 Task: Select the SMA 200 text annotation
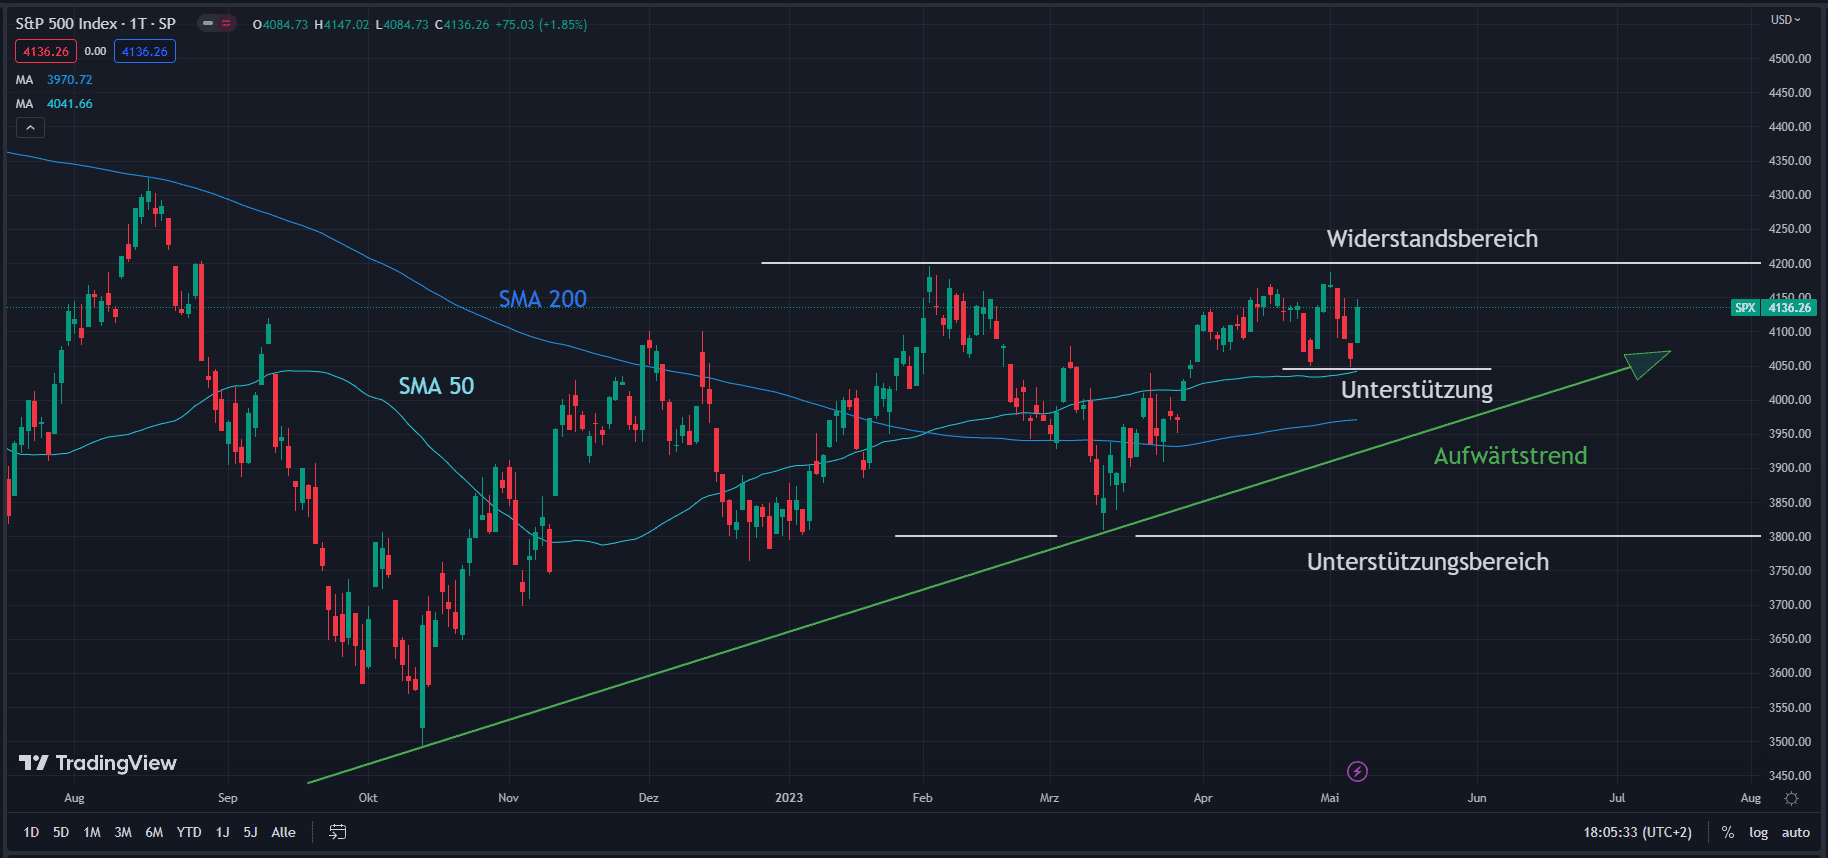pyautogui.click(x=543, y=298)
